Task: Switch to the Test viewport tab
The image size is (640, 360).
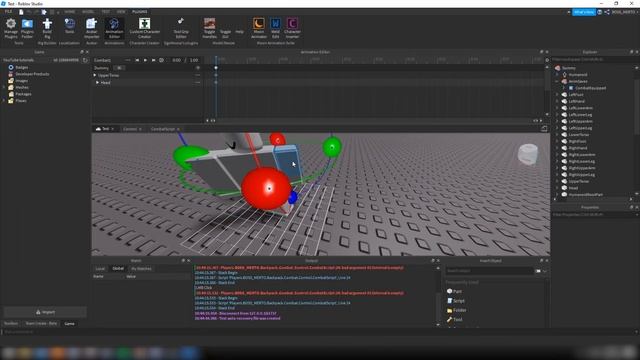Action: point(105,129)
